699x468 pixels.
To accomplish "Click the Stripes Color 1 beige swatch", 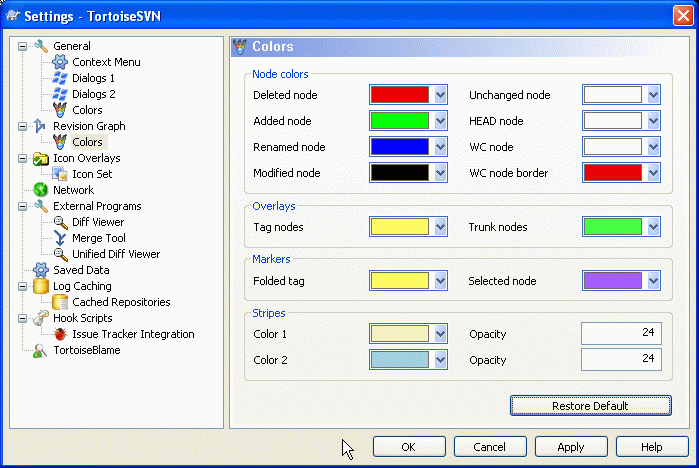I will click(400, 334).
